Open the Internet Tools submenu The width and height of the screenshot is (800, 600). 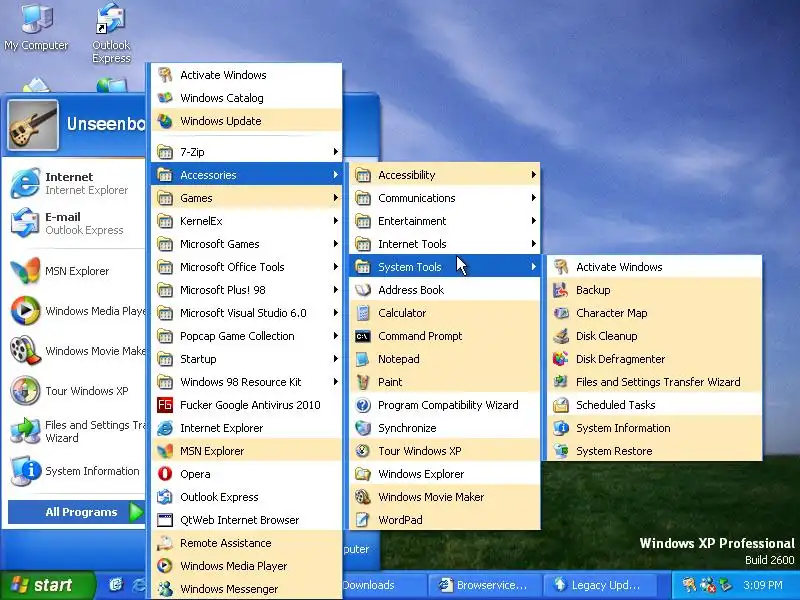pyautogui.click(x=444, y=243)
